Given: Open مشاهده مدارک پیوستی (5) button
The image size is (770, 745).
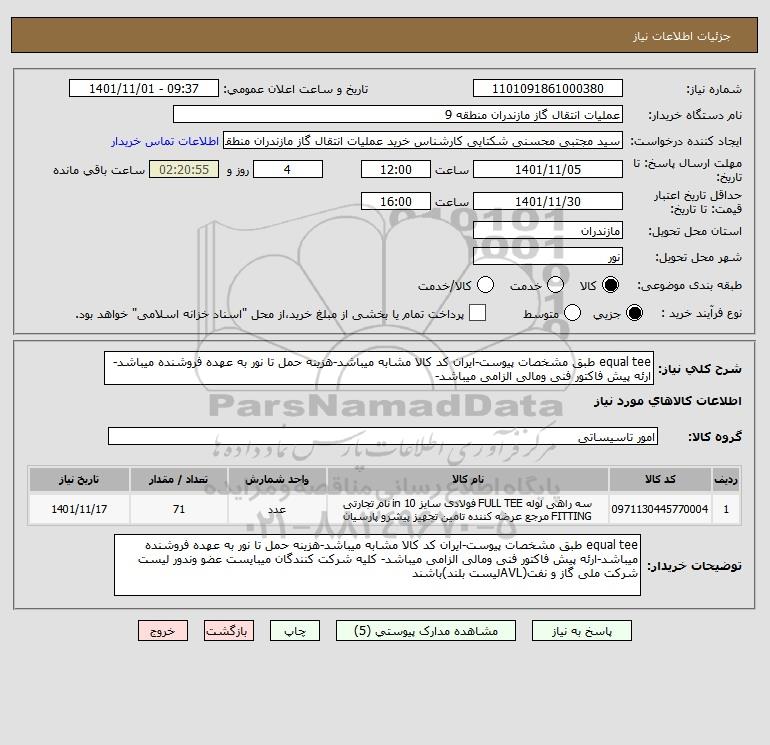Looking at the screenshot, I should (x=426, y=631).
